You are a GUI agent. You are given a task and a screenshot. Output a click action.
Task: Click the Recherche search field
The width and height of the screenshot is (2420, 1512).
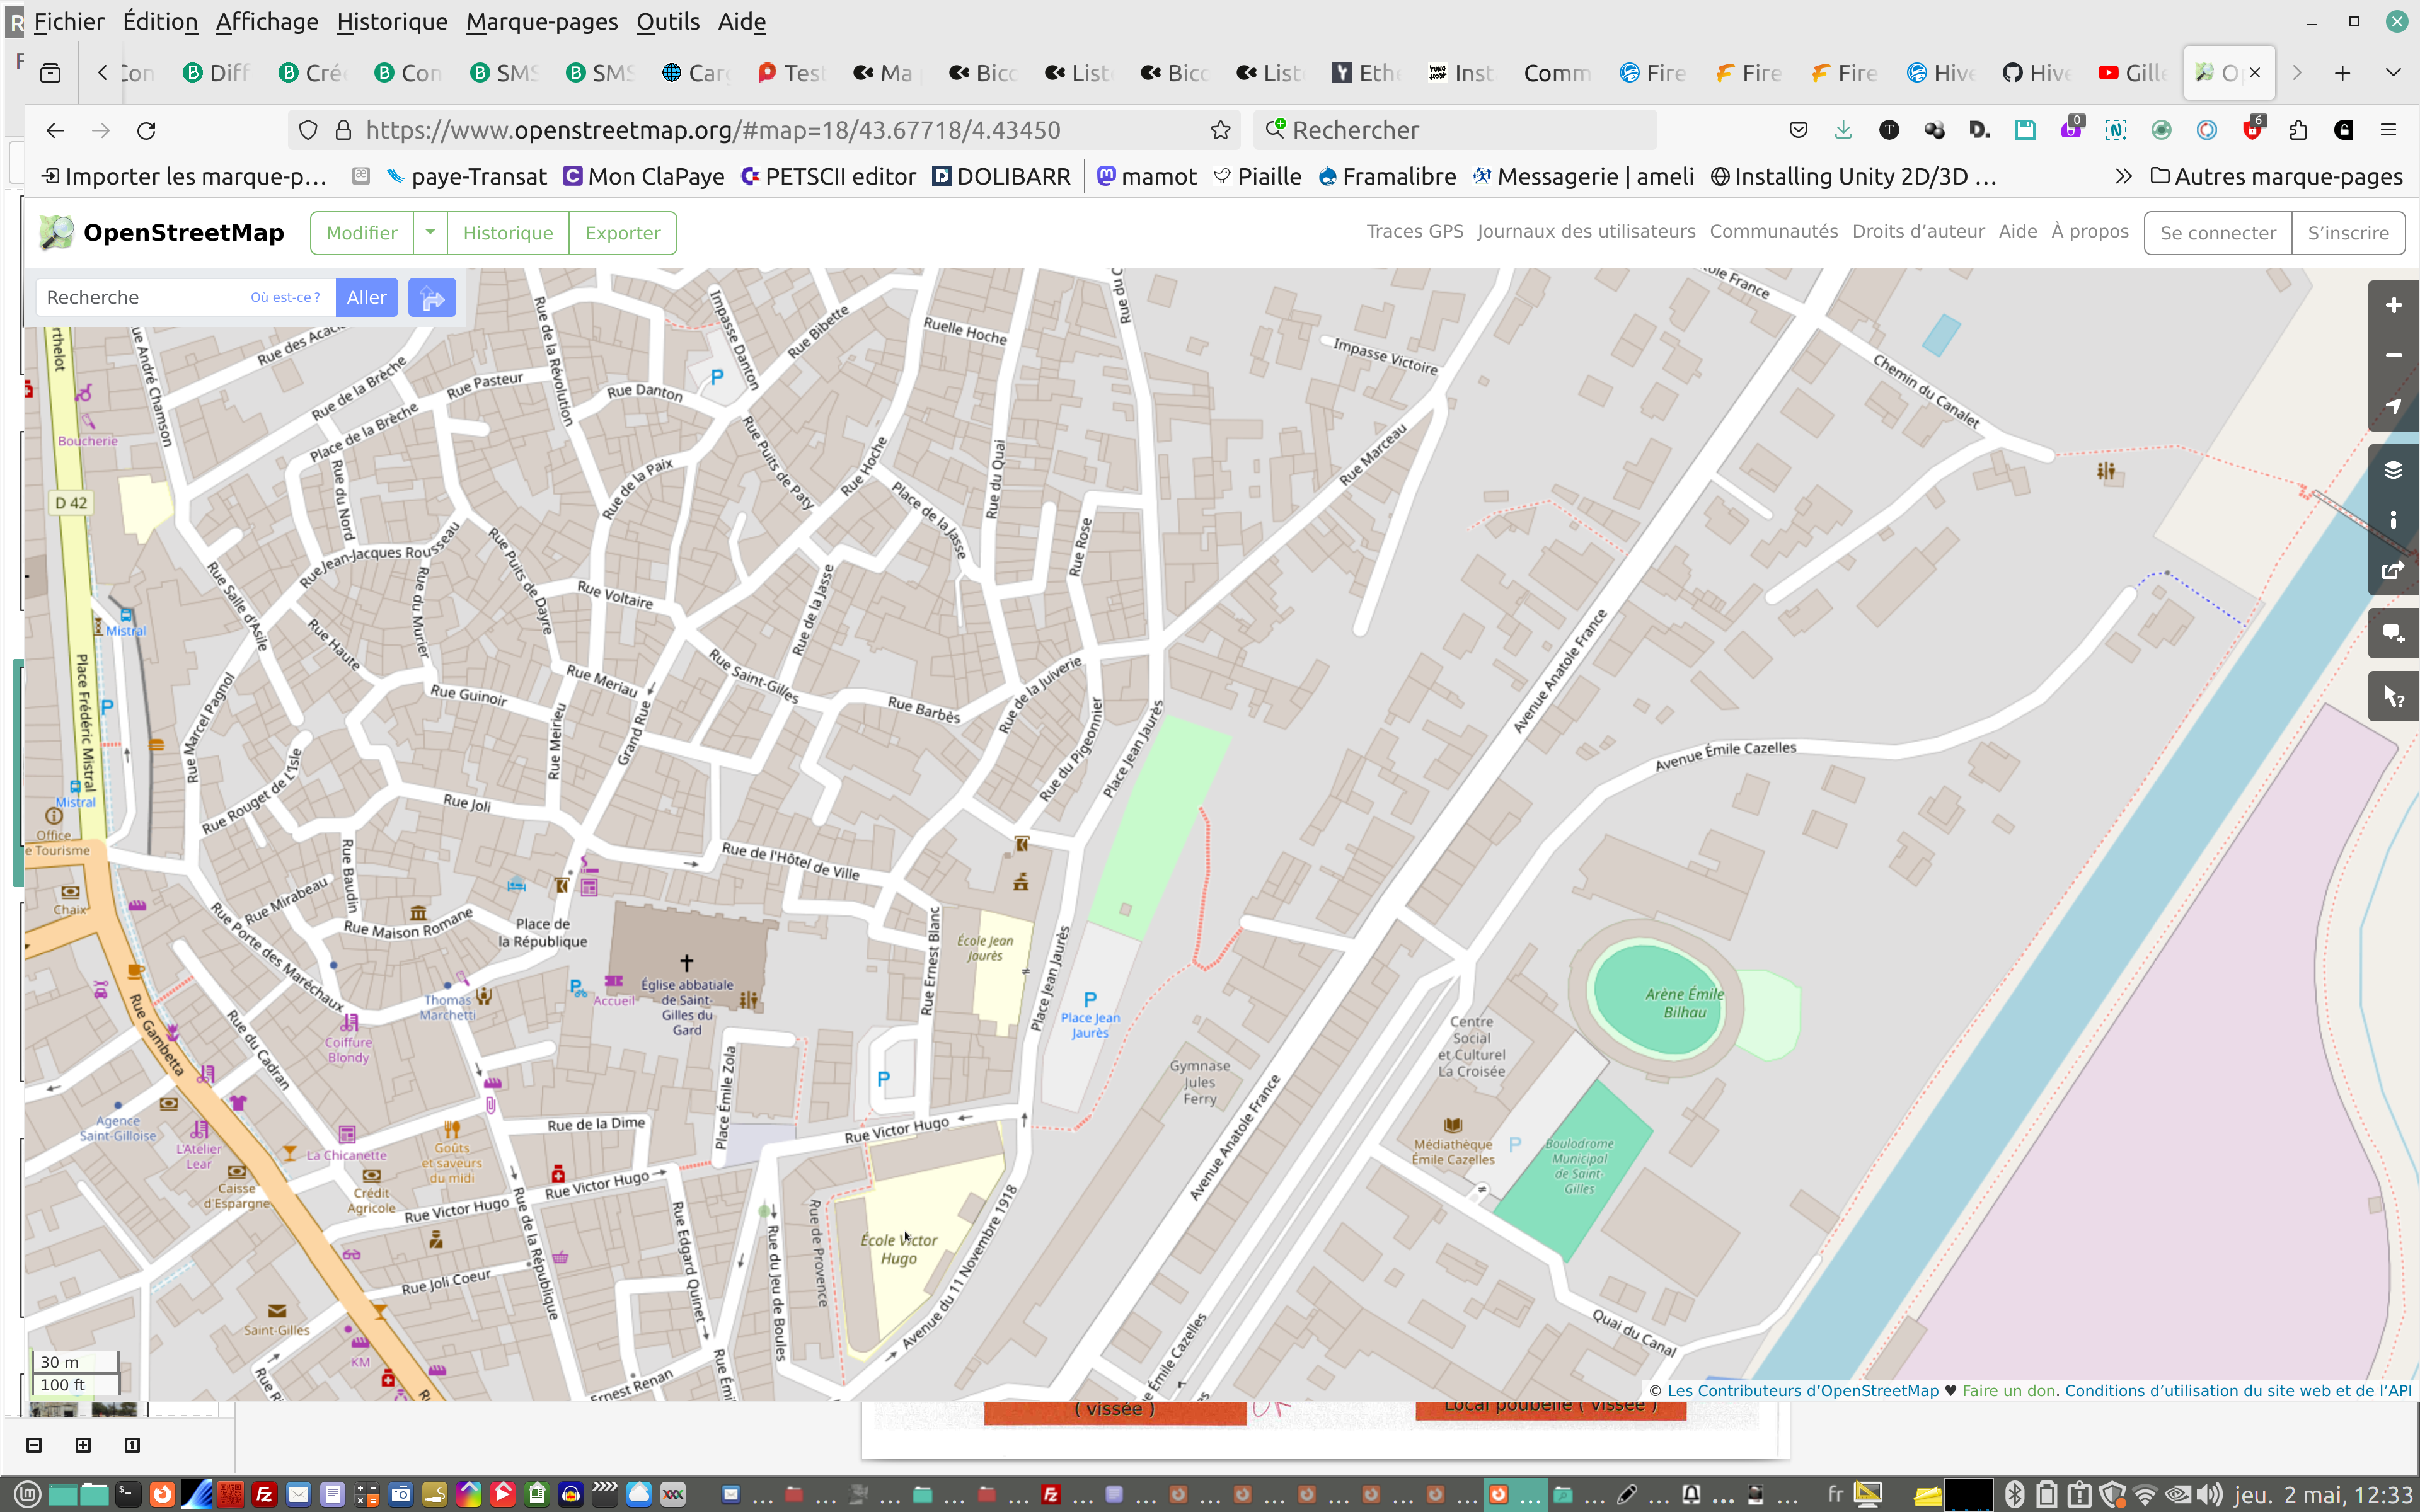140,297
